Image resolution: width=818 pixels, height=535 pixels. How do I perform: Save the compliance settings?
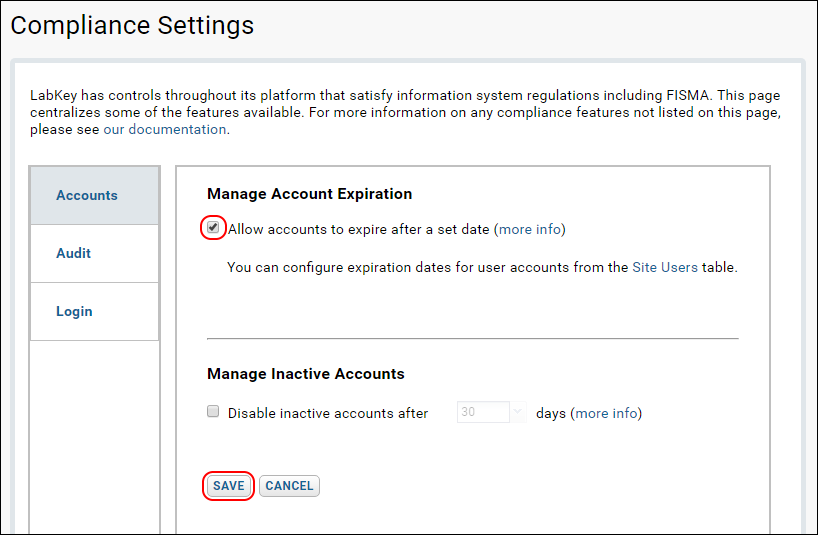[228, 486]
